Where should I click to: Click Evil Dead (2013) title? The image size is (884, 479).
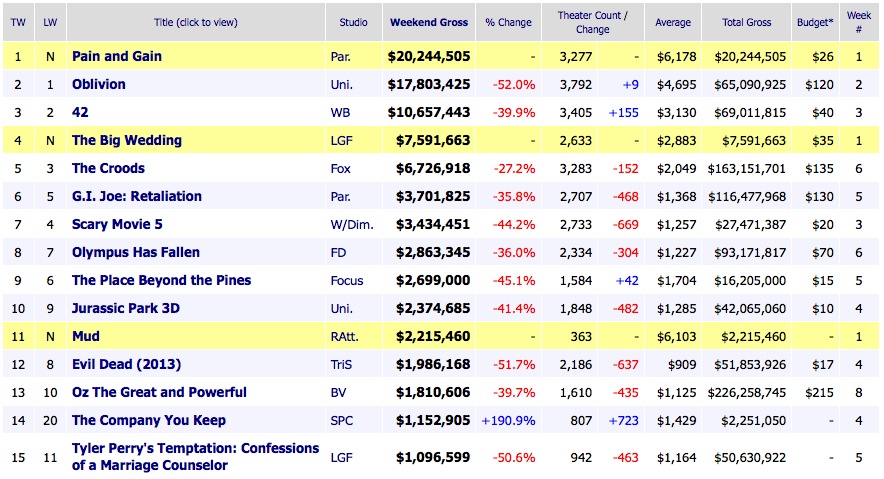click(126, 365)
